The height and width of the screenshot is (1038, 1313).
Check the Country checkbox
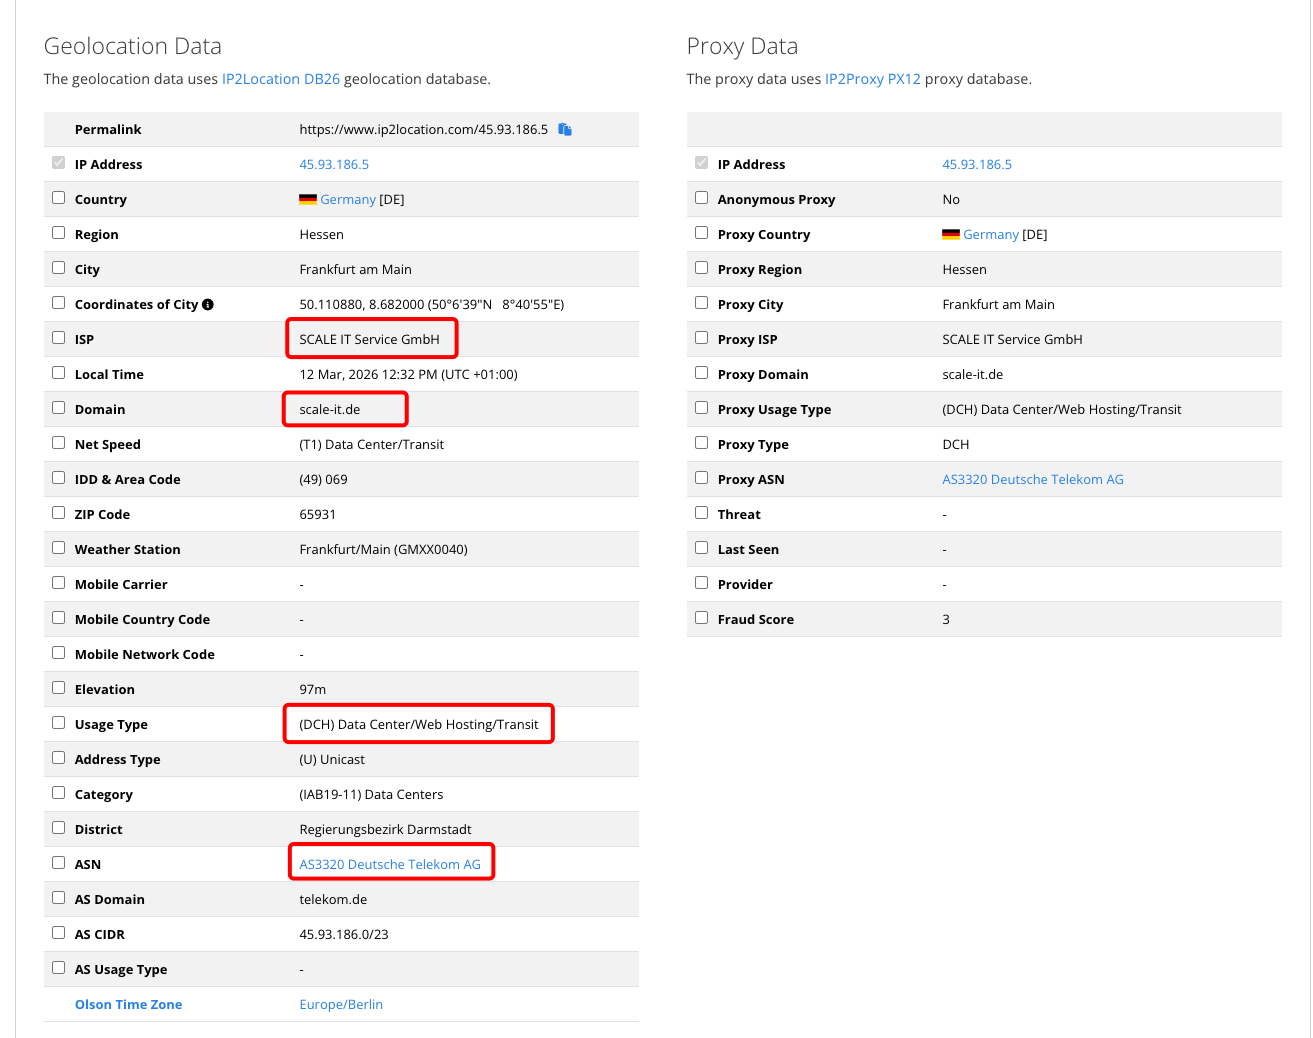(59, 198)
